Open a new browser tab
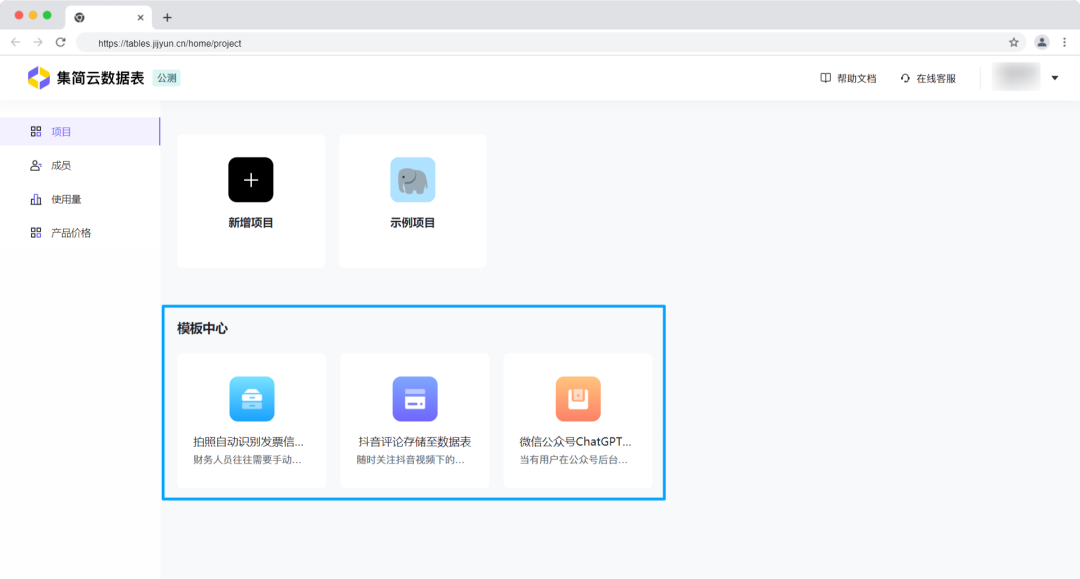This screenshot has width=1080, height=579. tap(167, 18)
